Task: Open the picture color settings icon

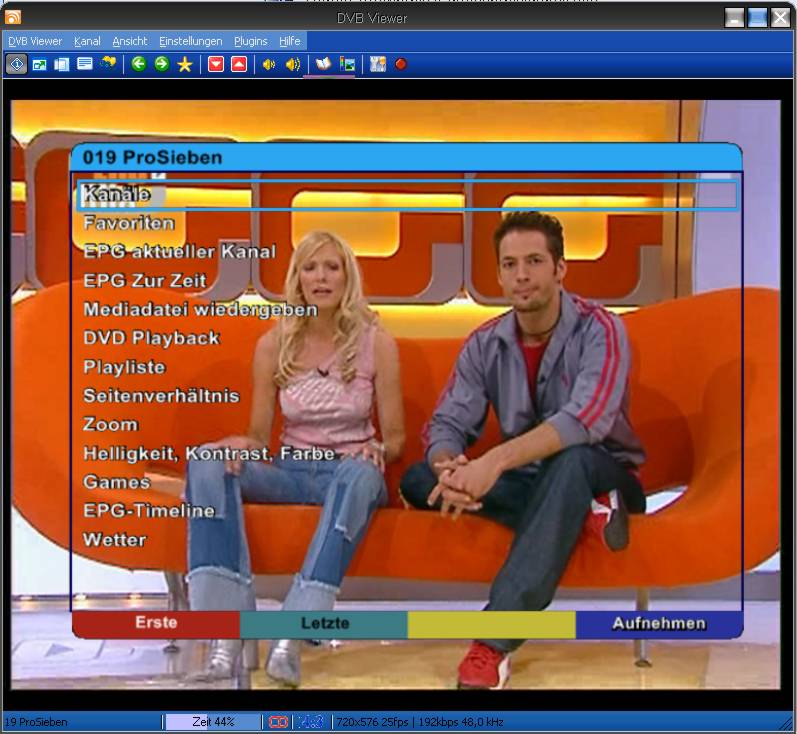Action: [347, 65]
